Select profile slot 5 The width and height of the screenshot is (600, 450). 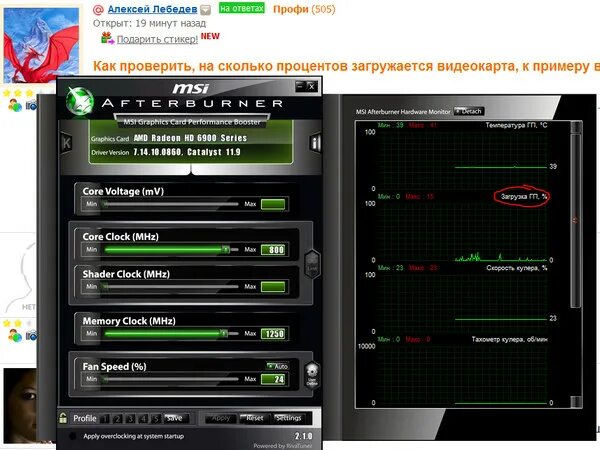(x=156, y=419)
